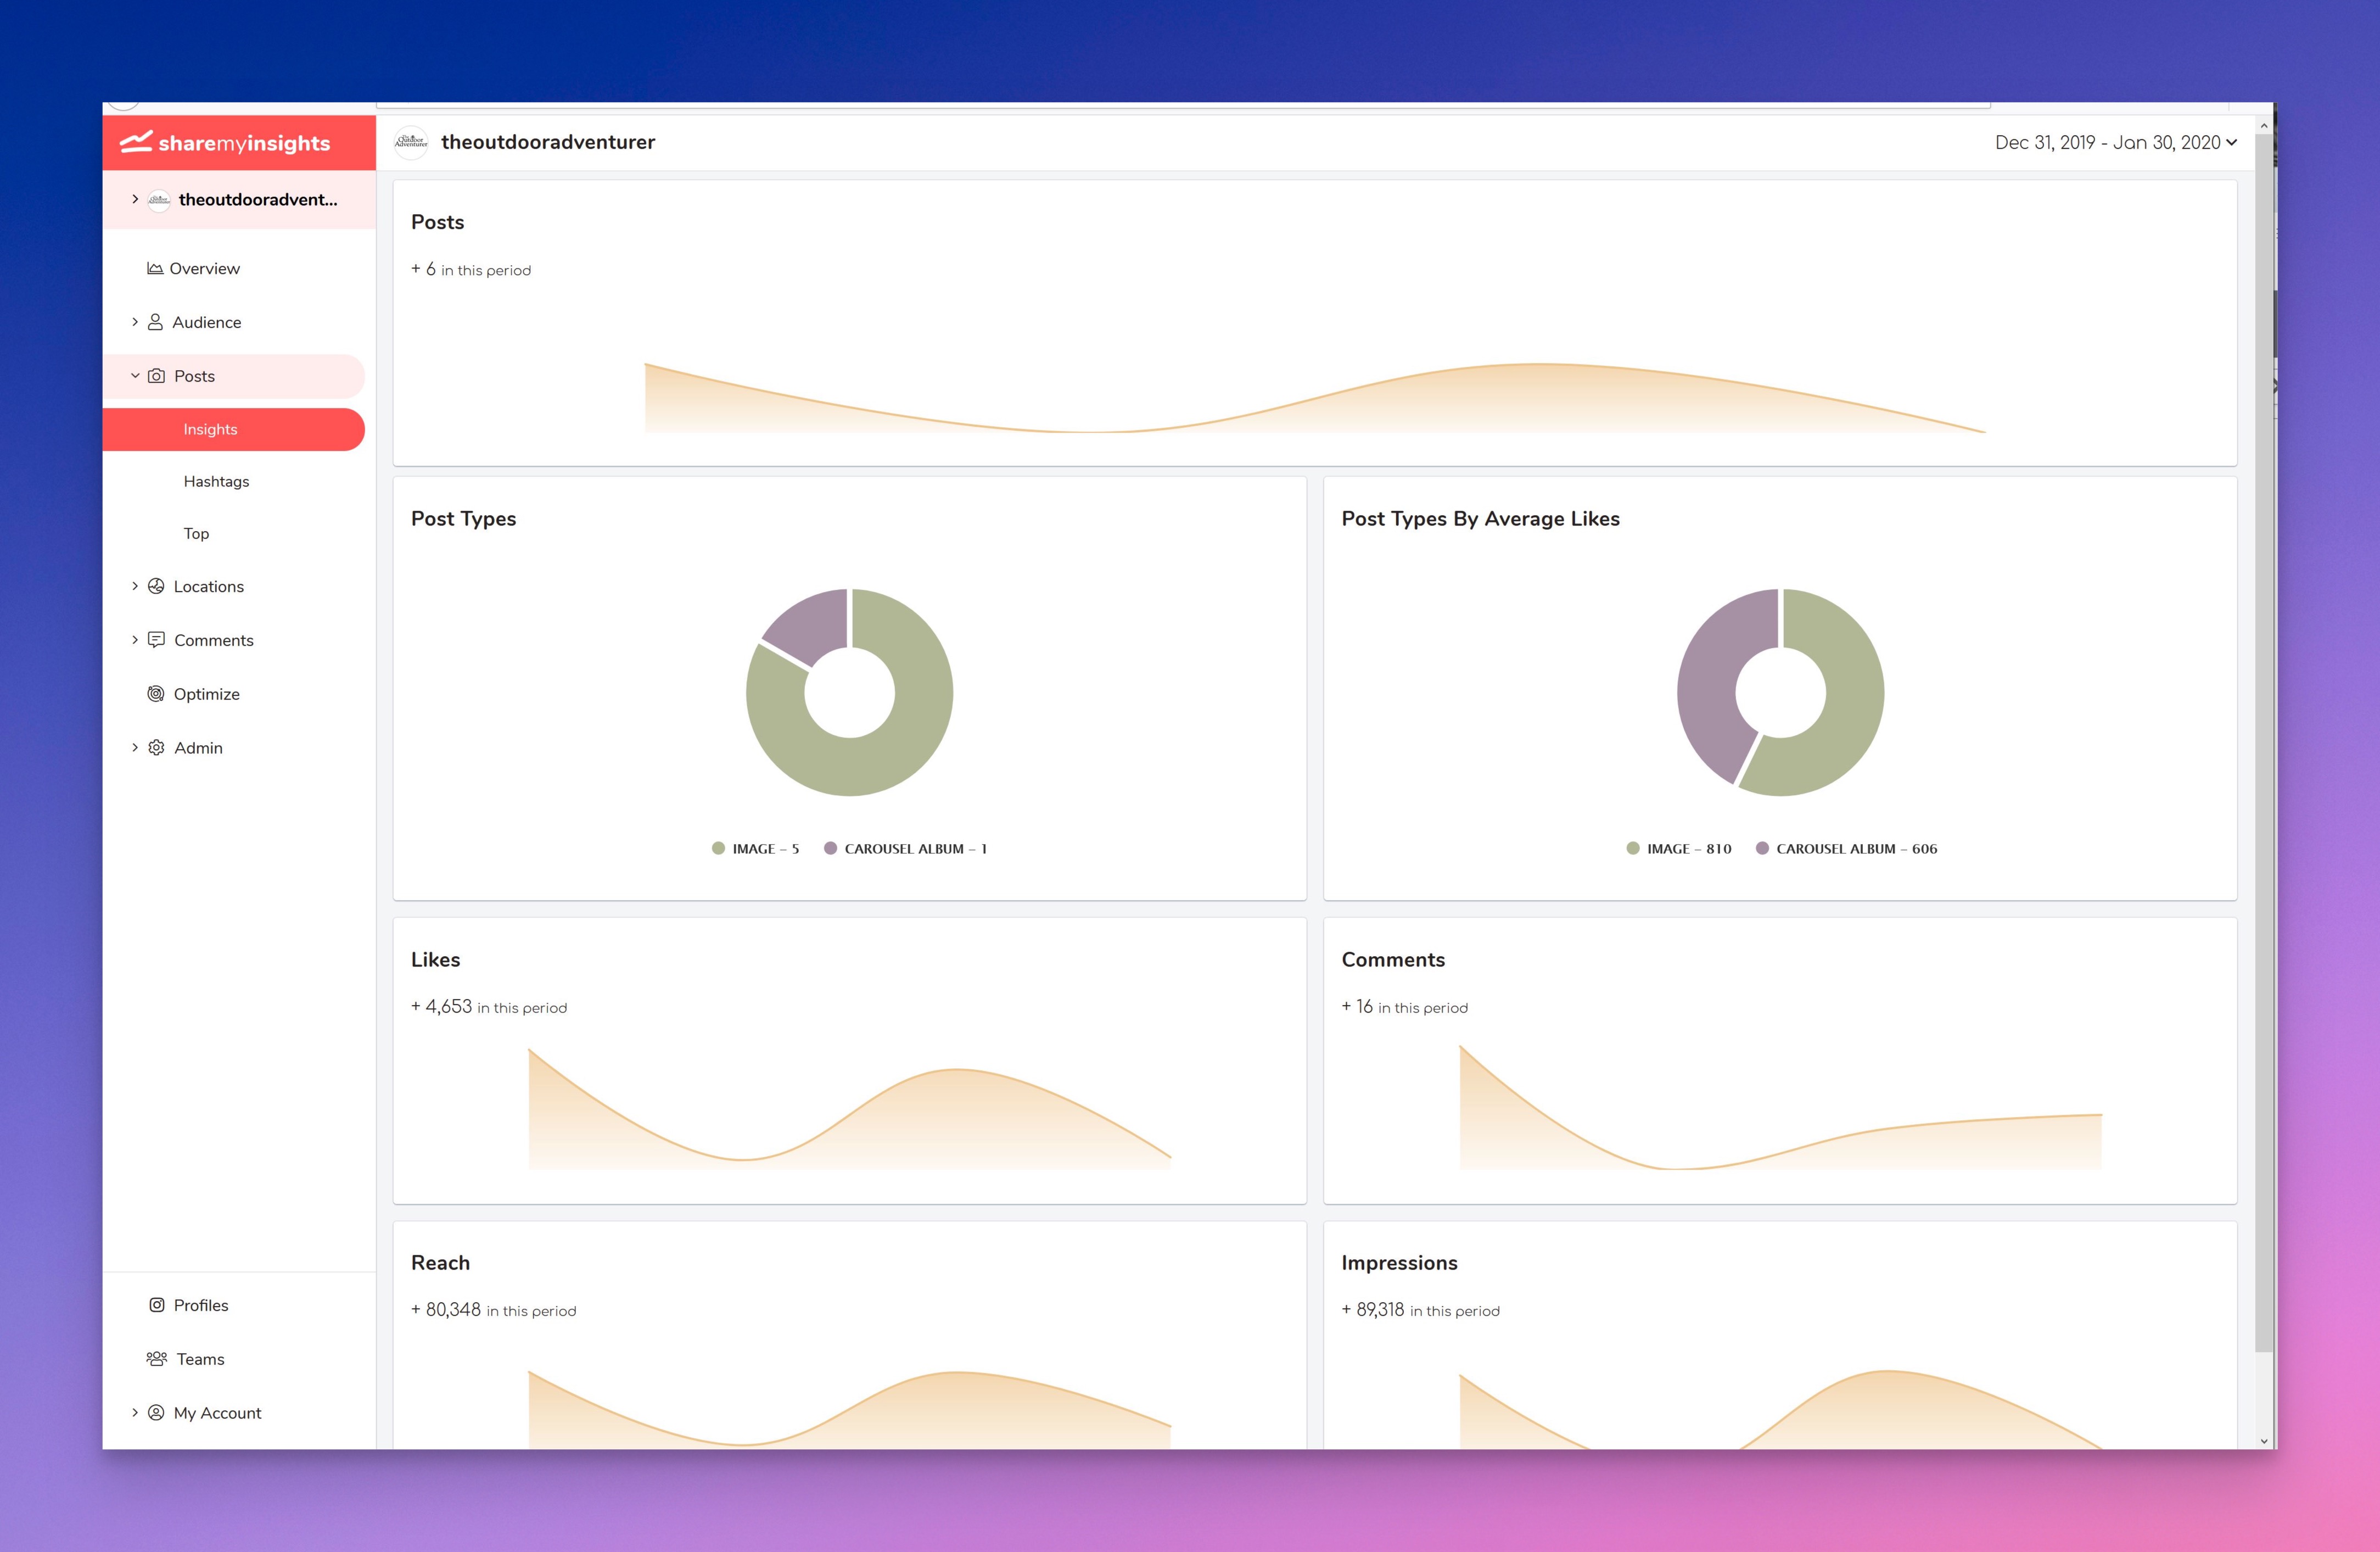
Task: Click the Posts camera icon
Action: [x=156, y=376]
